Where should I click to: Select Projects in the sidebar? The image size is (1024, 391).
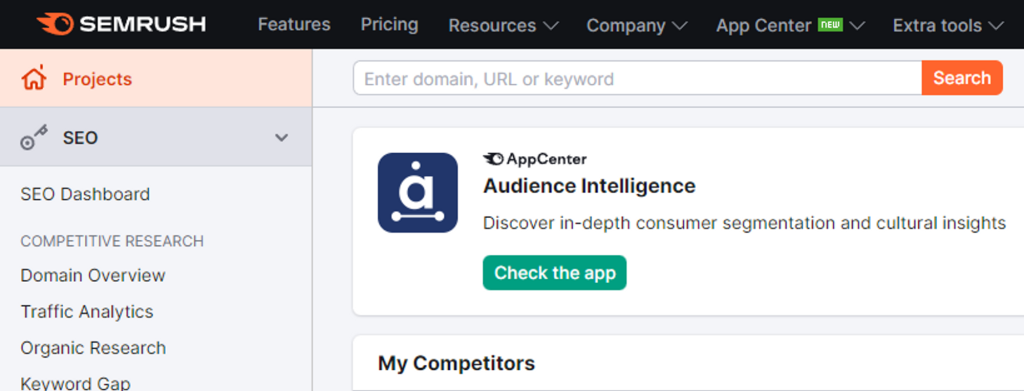pos(156,78)
